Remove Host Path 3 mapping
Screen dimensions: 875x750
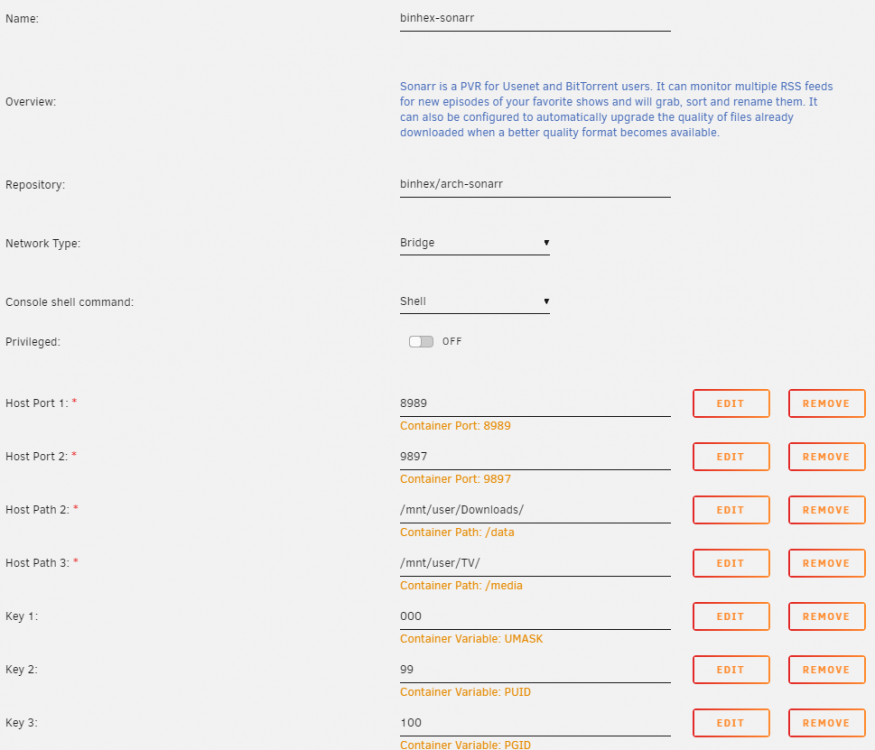click(x=826, y=563)
